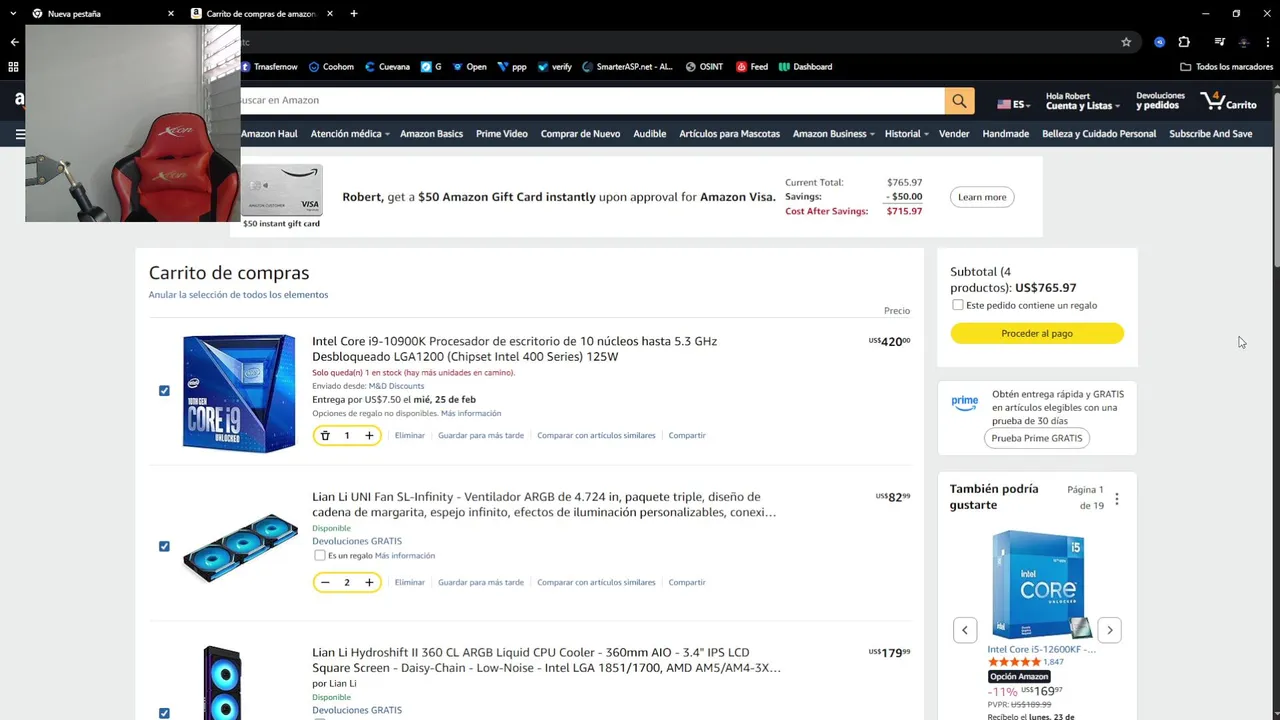Deselect the Lian Li Hydroshift cooler checkbox

164,713
